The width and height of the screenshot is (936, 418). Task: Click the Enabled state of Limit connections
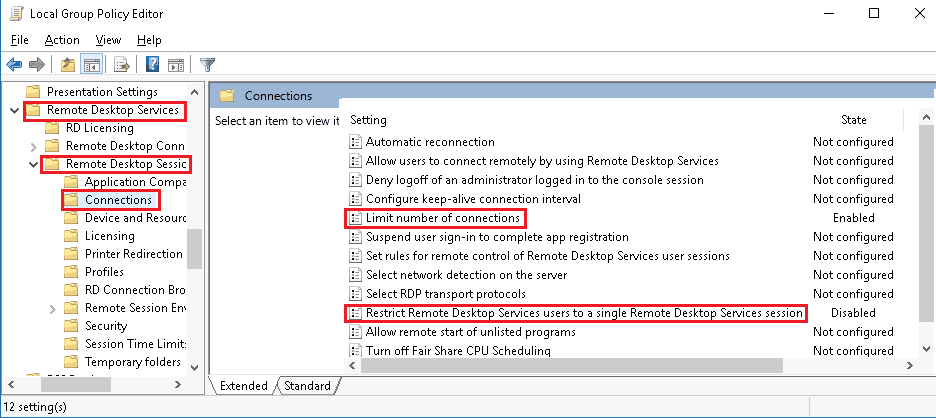pyautogui.click(x=854, y=218)
